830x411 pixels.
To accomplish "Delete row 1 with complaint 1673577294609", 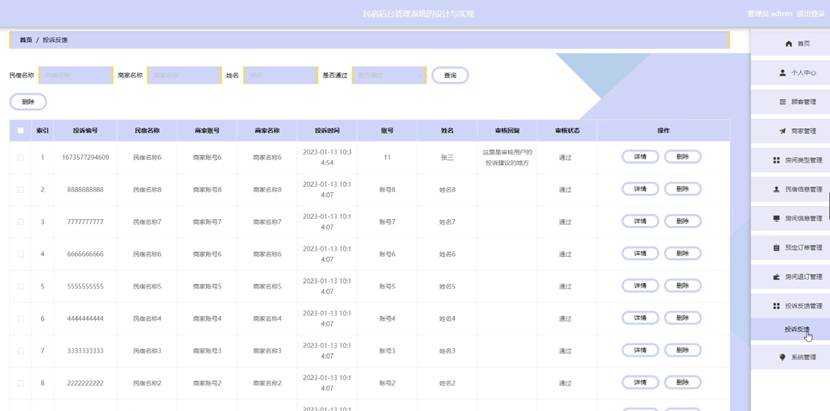I will 683,157.
